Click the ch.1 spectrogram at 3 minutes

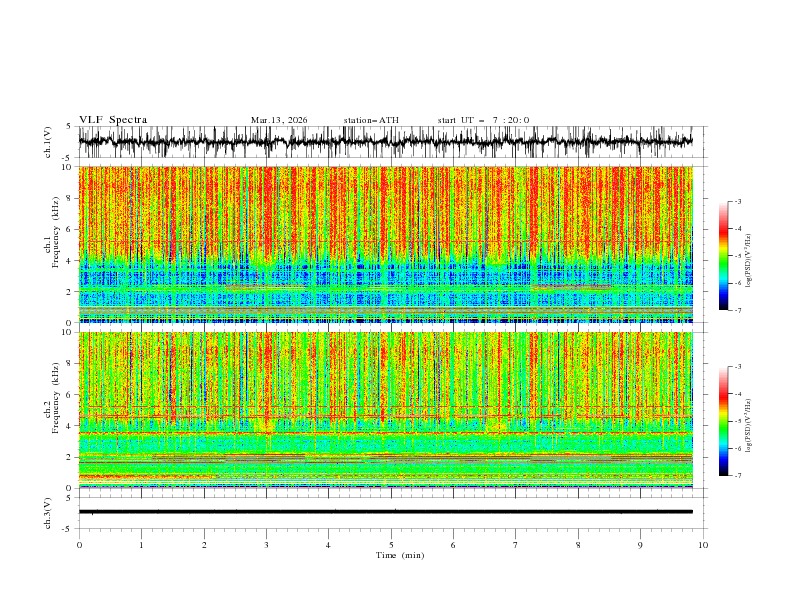[266, 244]
